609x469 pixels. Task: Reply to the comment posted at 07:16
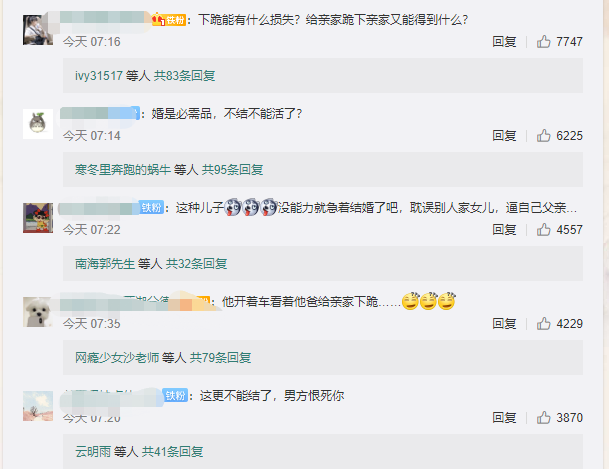point(504,42)
